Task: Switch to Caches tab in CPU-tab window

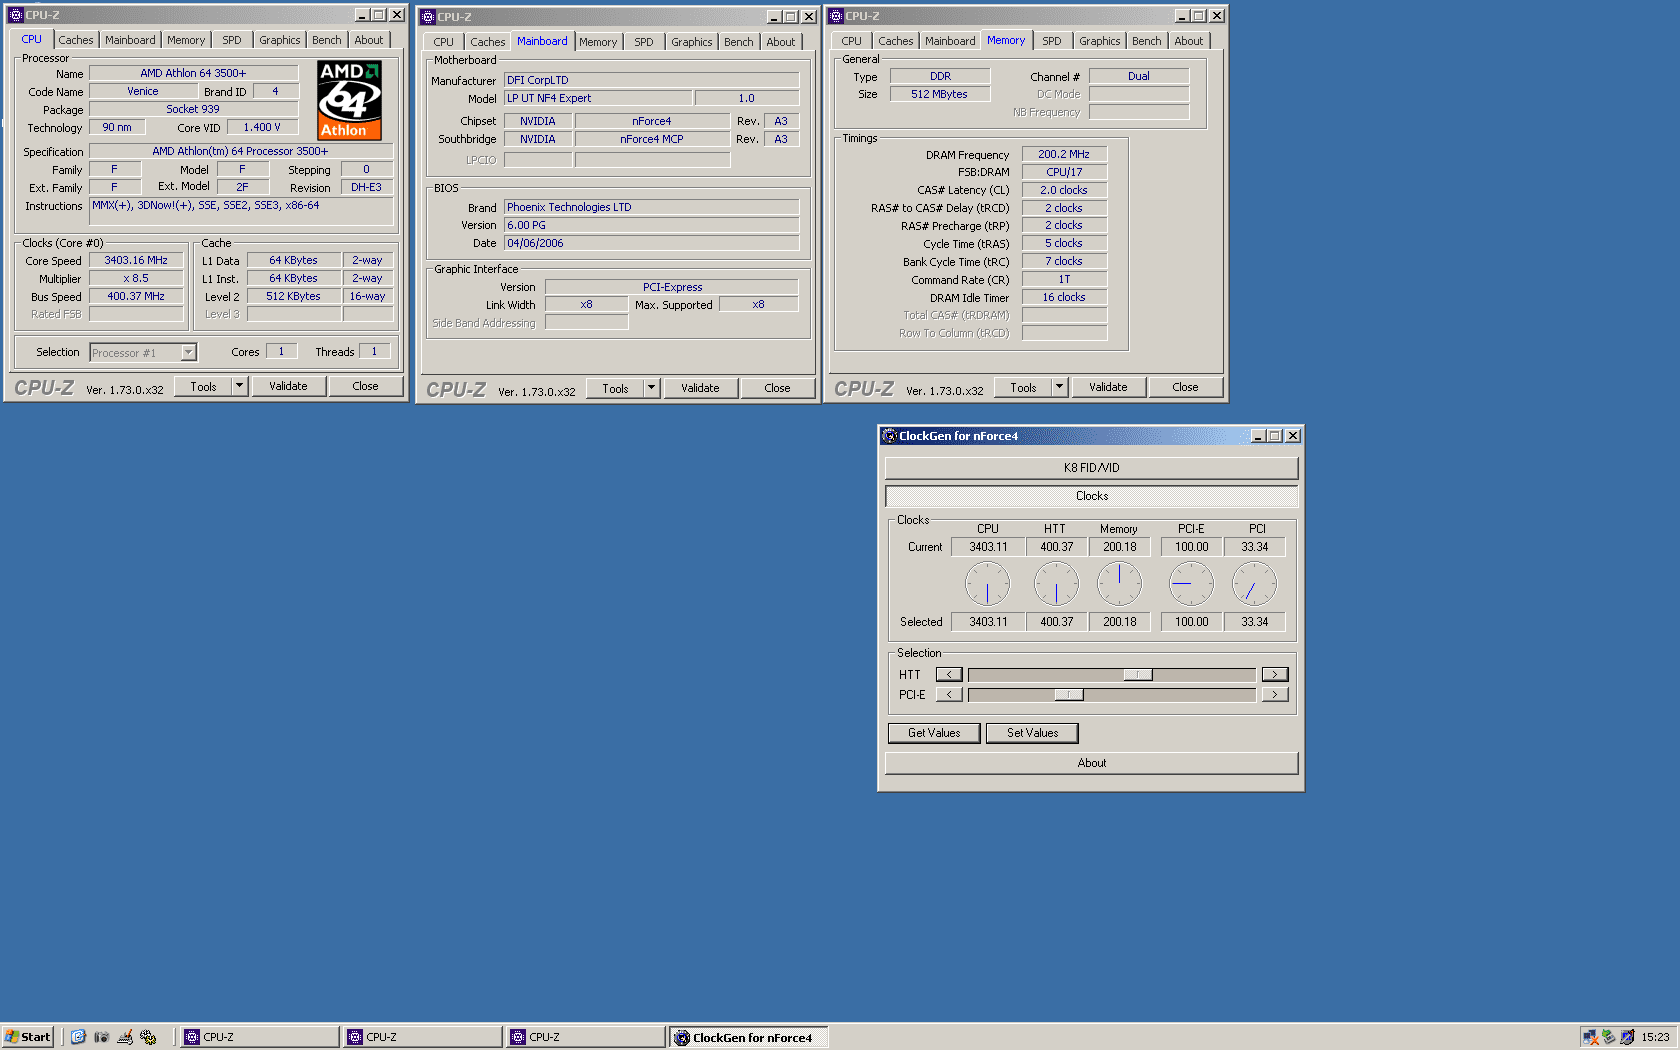Action: coord(76,40)
